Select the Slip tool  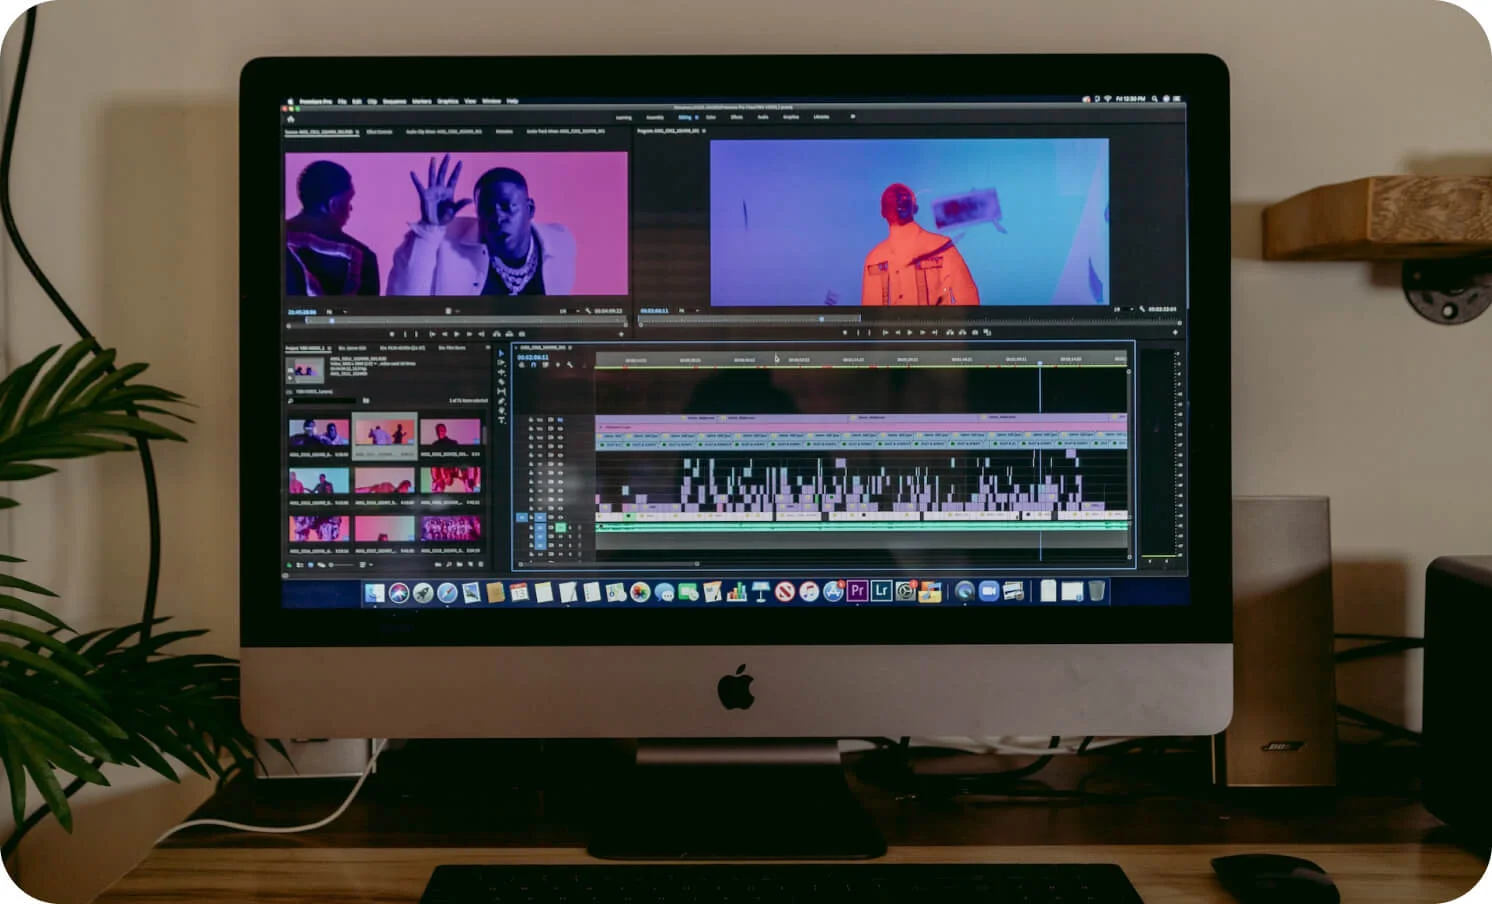[501, 391]
